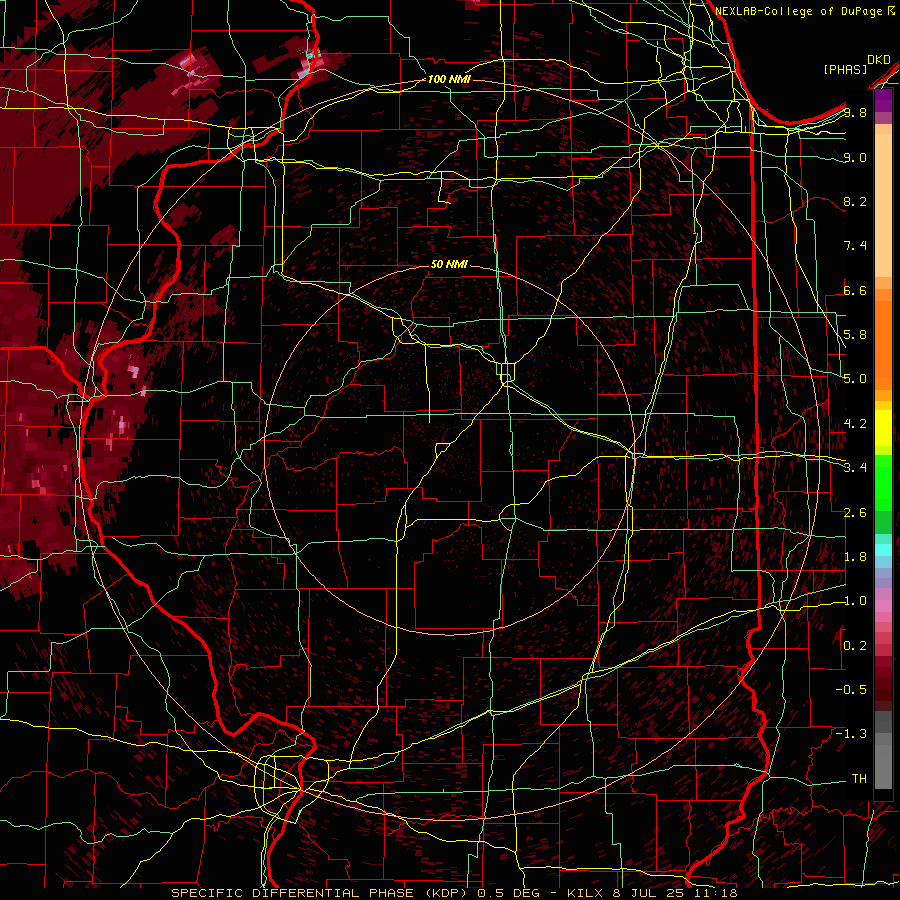The width and height of the screenshot is (900, 900).
Task: Click the 8.2 value on the color scale
Action: [855, 201]
